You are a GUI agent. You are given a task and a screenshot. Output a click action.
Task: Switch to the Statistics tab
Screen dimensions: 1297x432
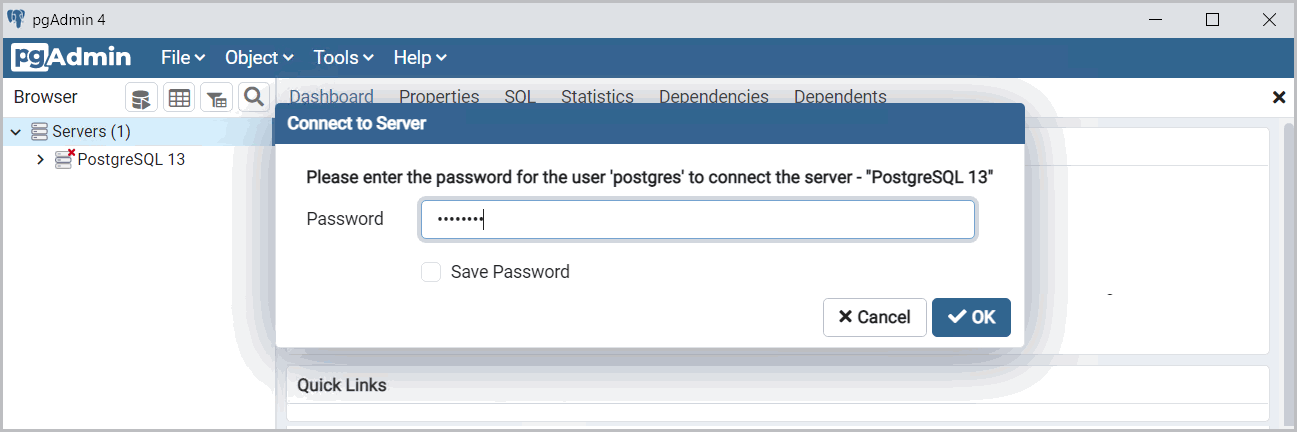[597, 97]
